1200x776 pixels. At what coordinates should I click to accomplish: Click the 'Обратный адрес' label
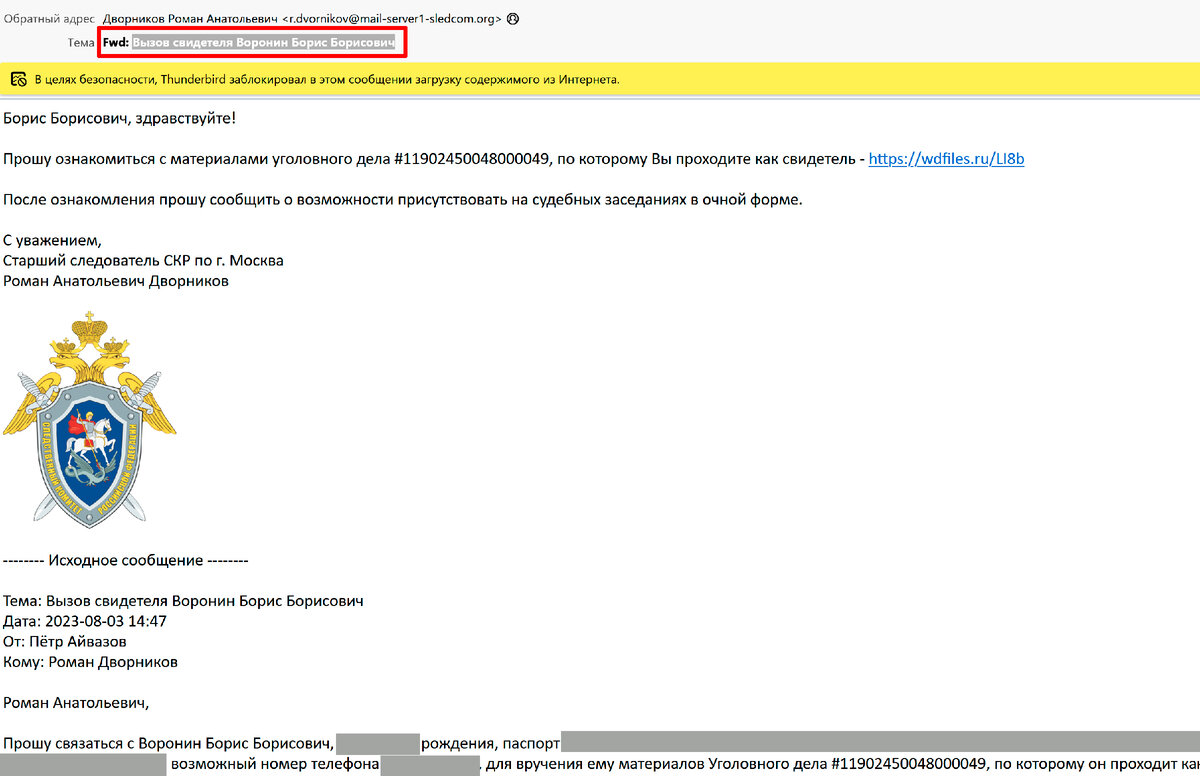[50, 19]
